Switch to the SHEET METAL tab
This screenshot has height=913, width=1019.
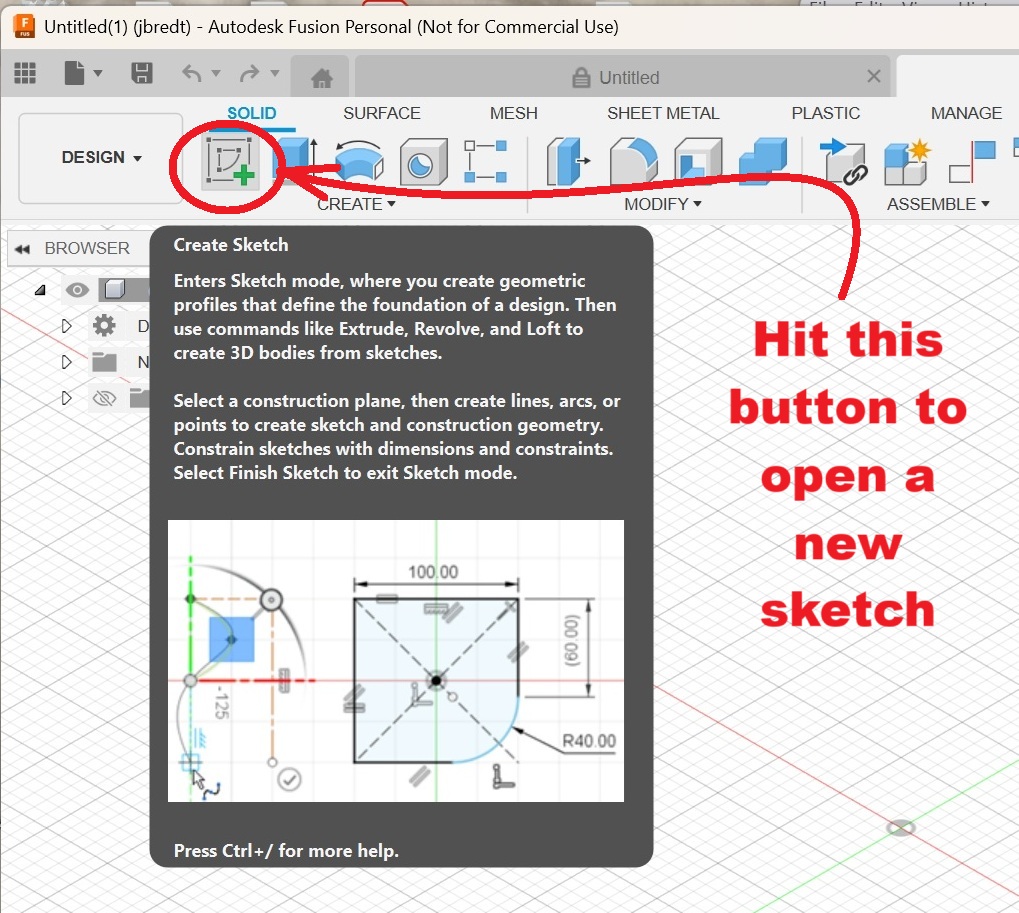coord(662,113)
